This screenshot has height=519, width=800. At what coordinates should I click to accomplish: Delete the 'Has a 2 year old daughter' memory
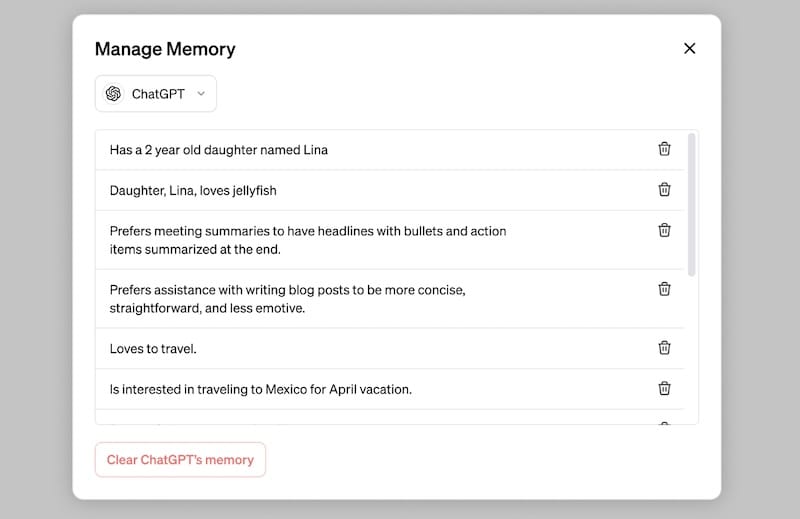coord(664,149)
